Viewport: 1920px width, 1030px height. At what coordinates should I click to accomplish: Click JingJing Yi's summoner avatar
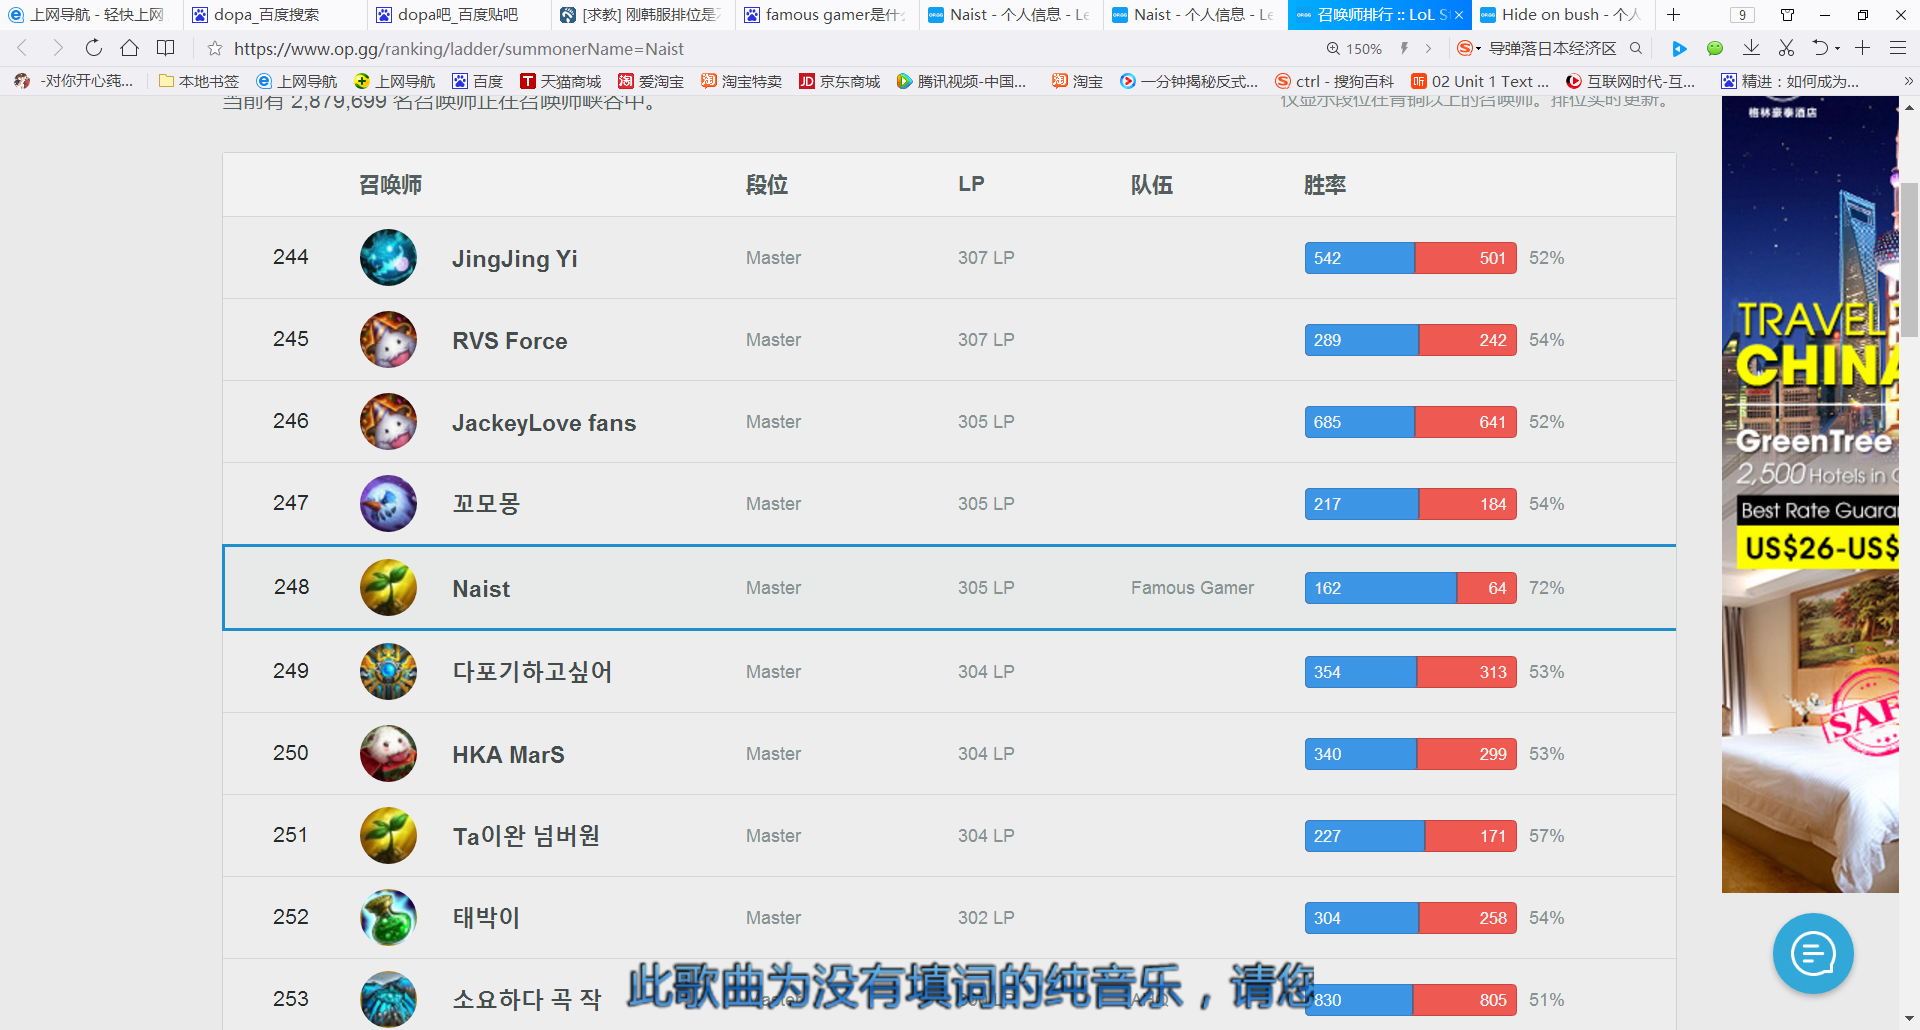(x=388, y=258)
